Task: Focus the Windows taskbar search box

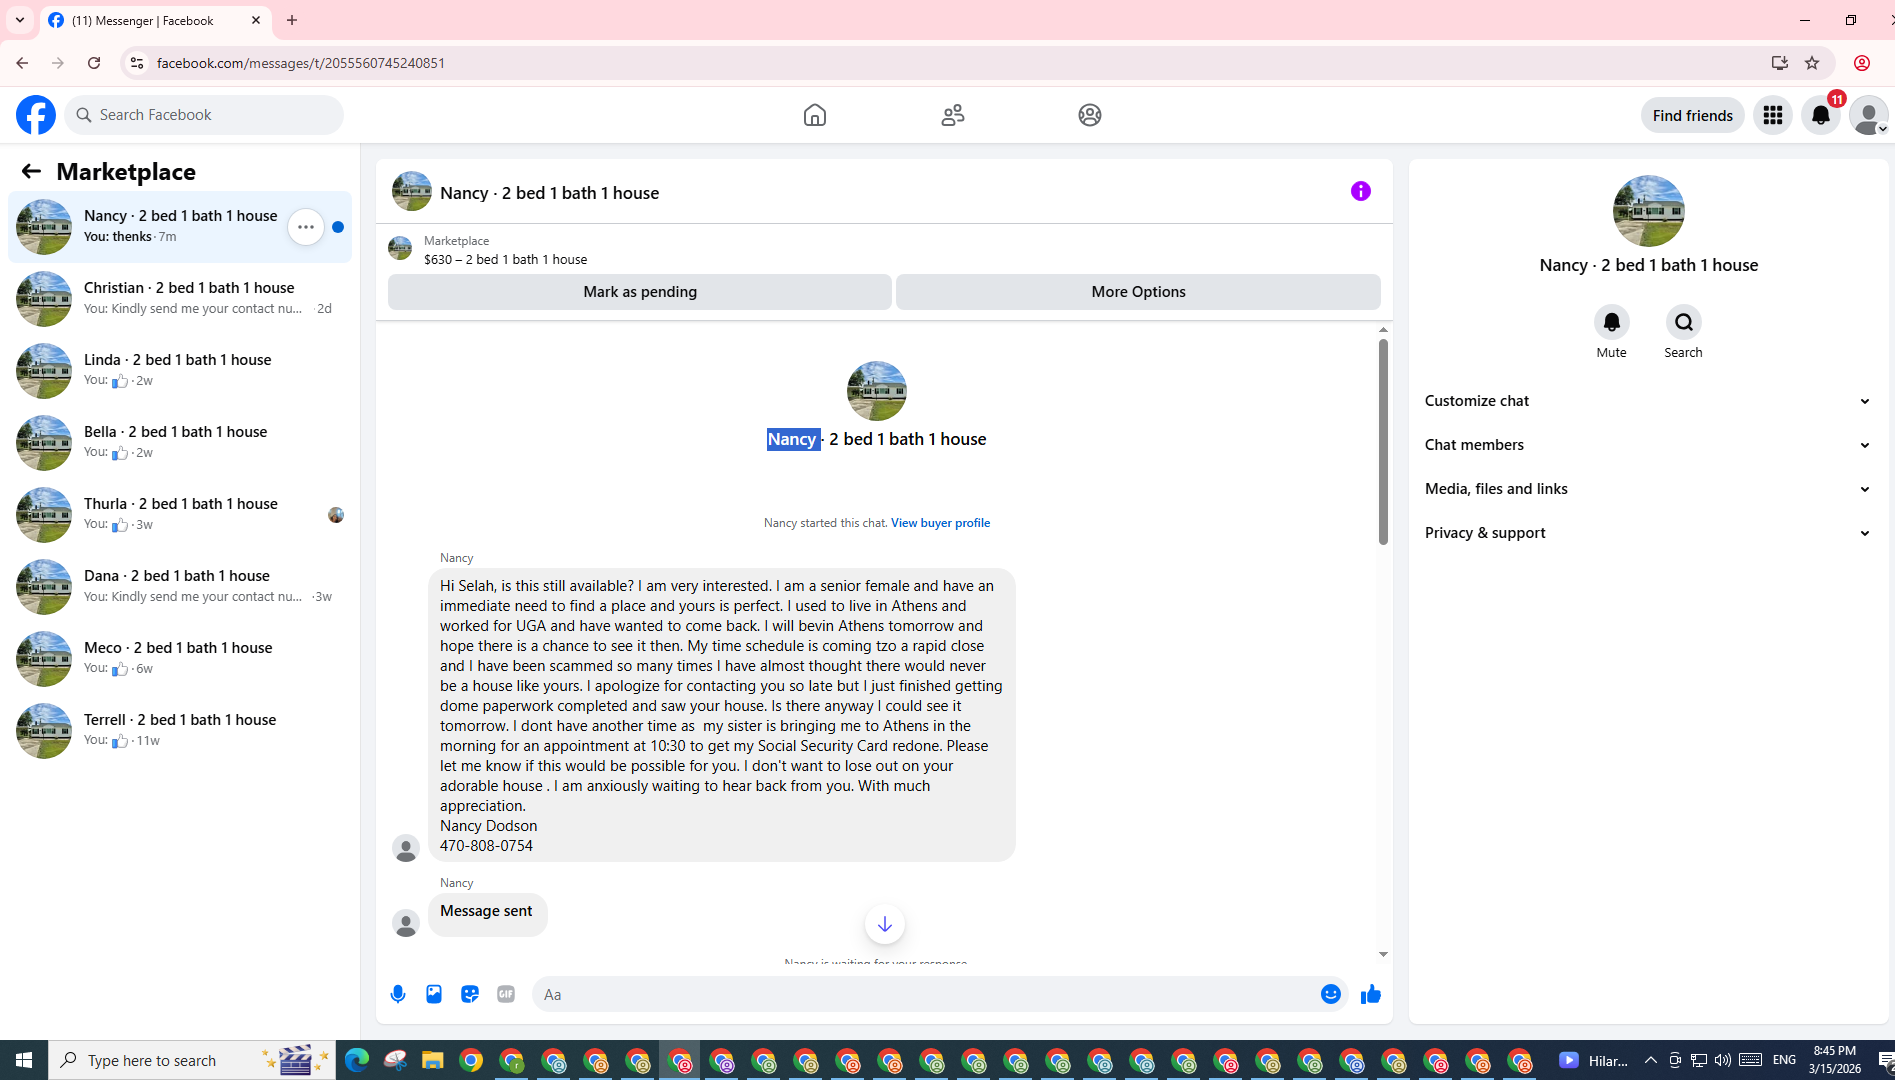Action: (192, 1060)
